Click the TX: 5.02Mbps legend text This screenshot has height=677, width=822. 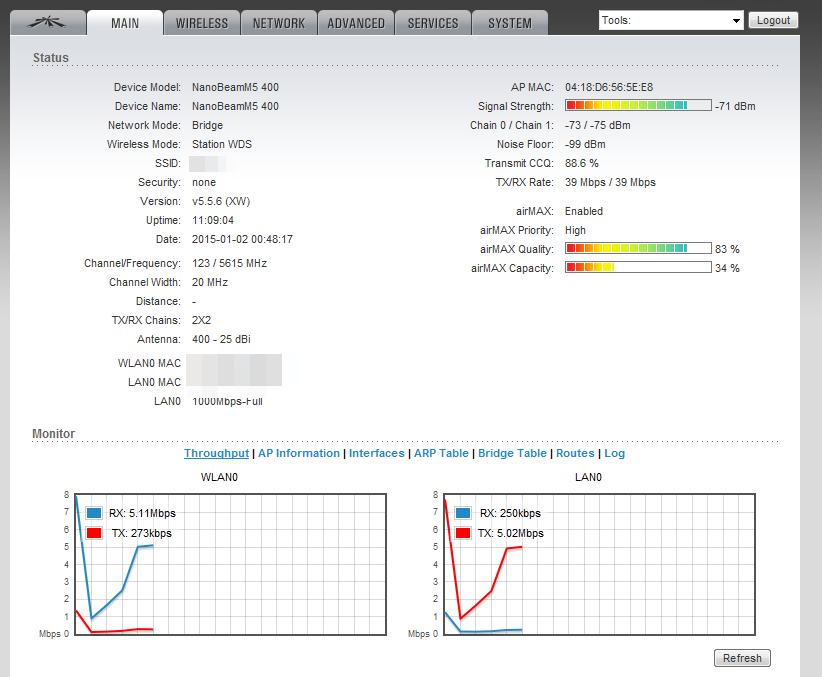coord(511,533)
